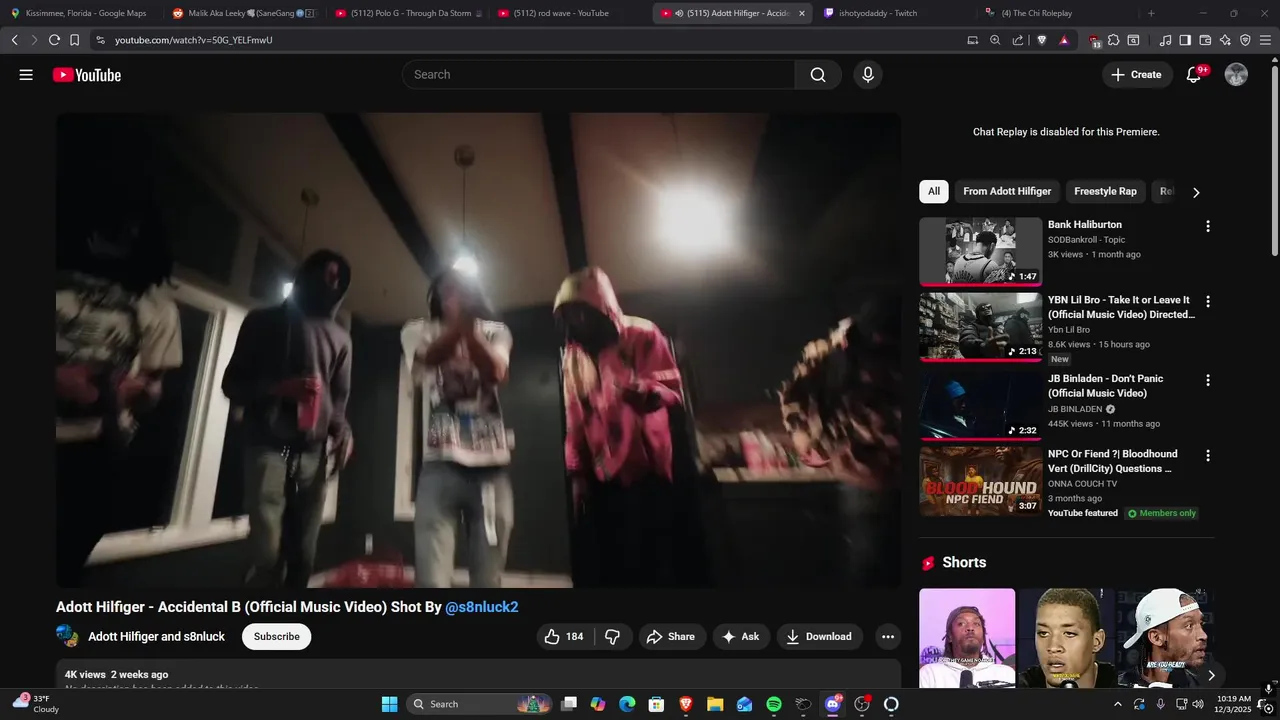1280x720 pixels.
Task: Toggle the microphone tray icon
Action: [x=1160, y=704]
